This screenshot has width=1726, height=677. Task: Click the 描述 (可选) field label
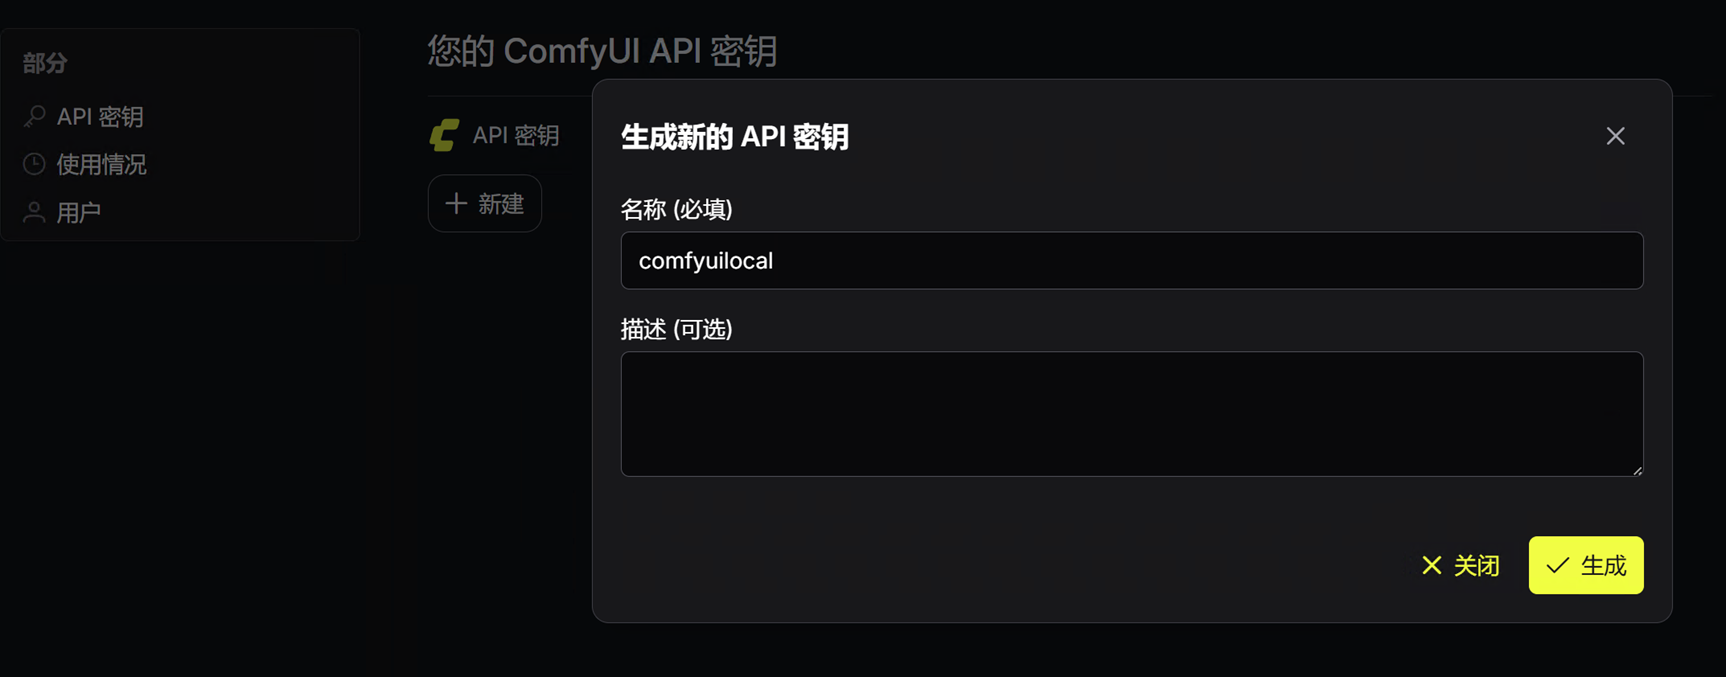point(677,329)
